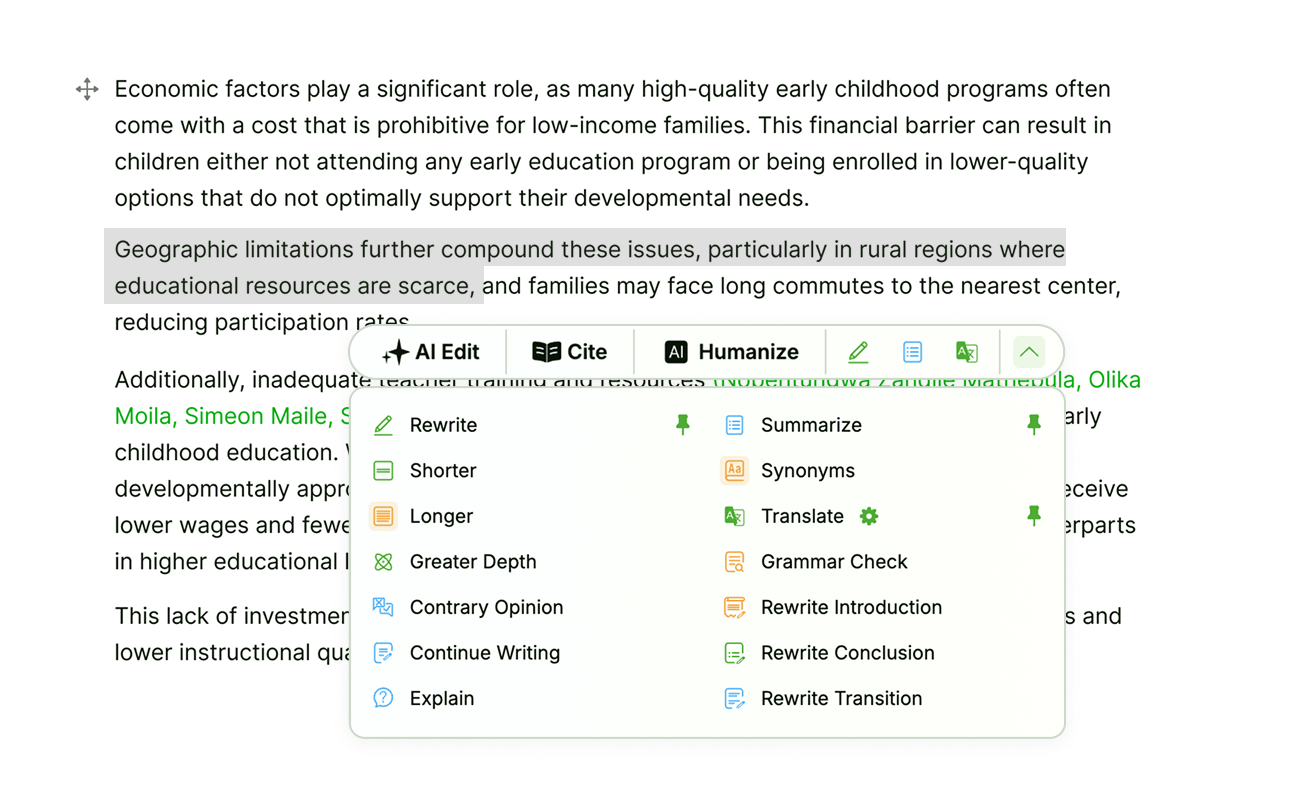Toggle the pin next to Translate
Screen dimensions: 1300x800
click(x=1034, y=516)
